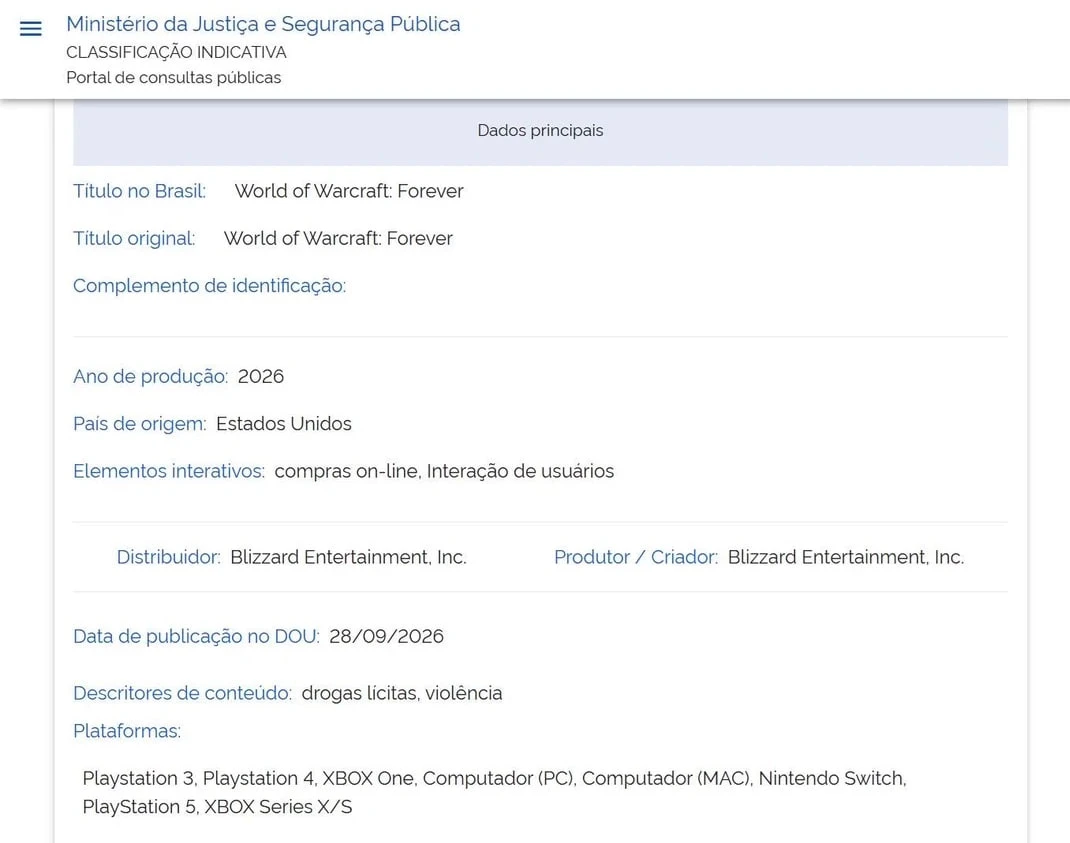This screenshot has height=843, width=1070.
Task: Click the Dados principais section header
Action: click(540, 130)
